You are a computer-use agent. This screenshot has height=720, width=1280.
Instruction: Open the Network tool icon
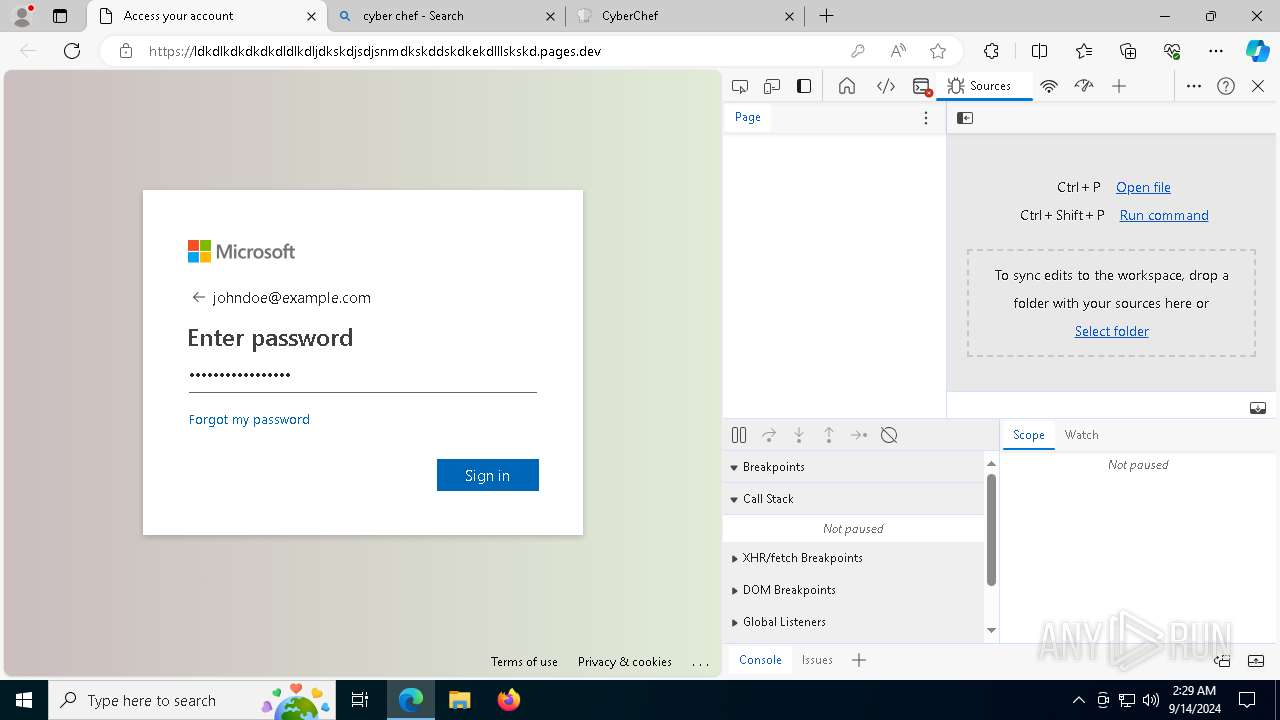(x=1049, y=86)
